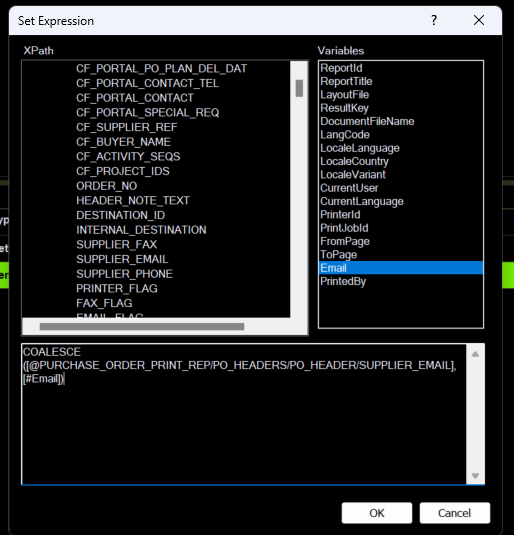Click the expression box scroll up arrow
Viewport: 514px width, 535px height.
[x=475, y=354]
